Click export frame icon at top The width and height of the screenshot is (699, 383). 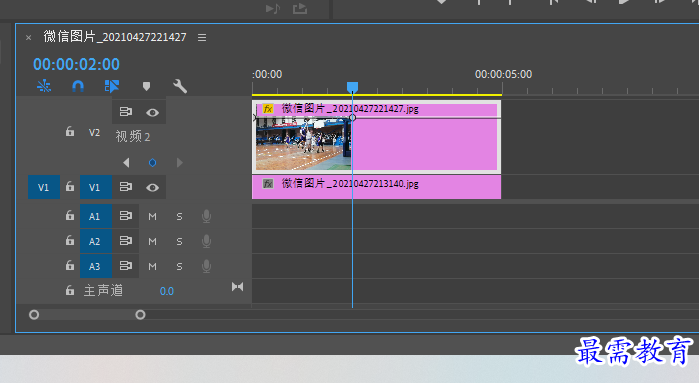300,8
